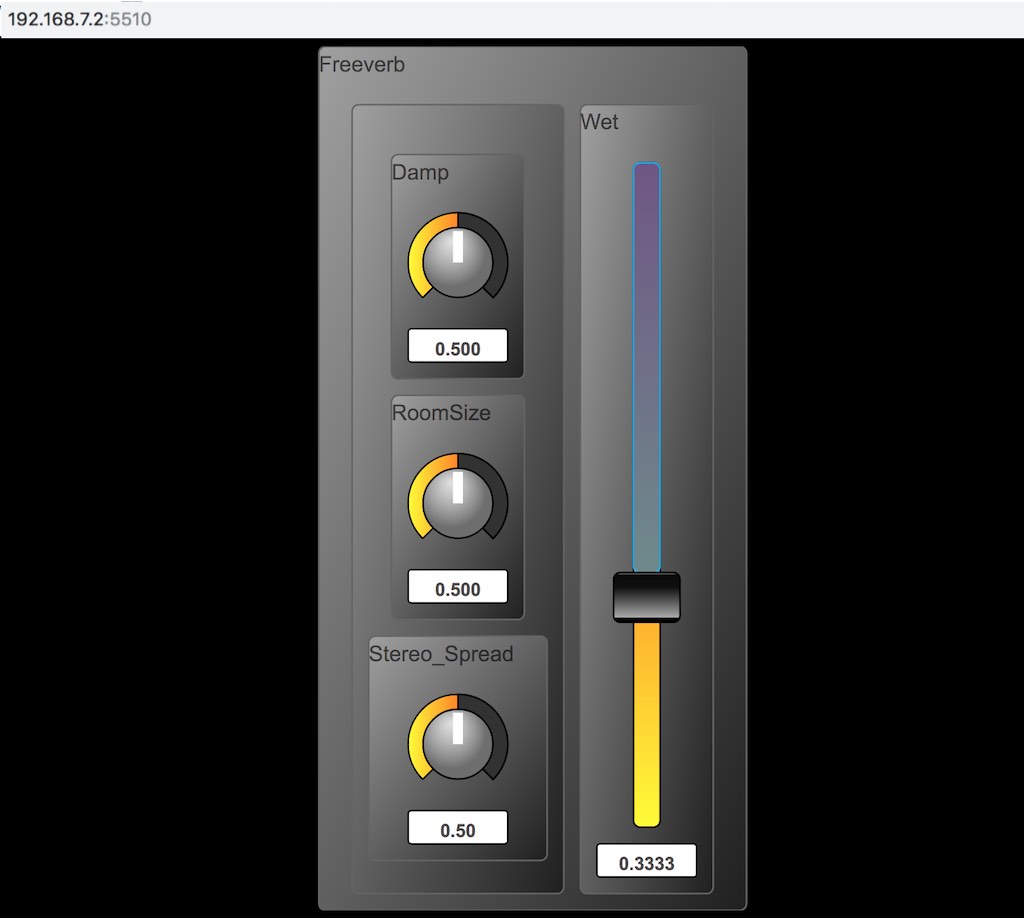Viewport: 1024px width, 918px height.
Task: Click the browser address bar 192.168.7.2:5510
Action: 512,19
